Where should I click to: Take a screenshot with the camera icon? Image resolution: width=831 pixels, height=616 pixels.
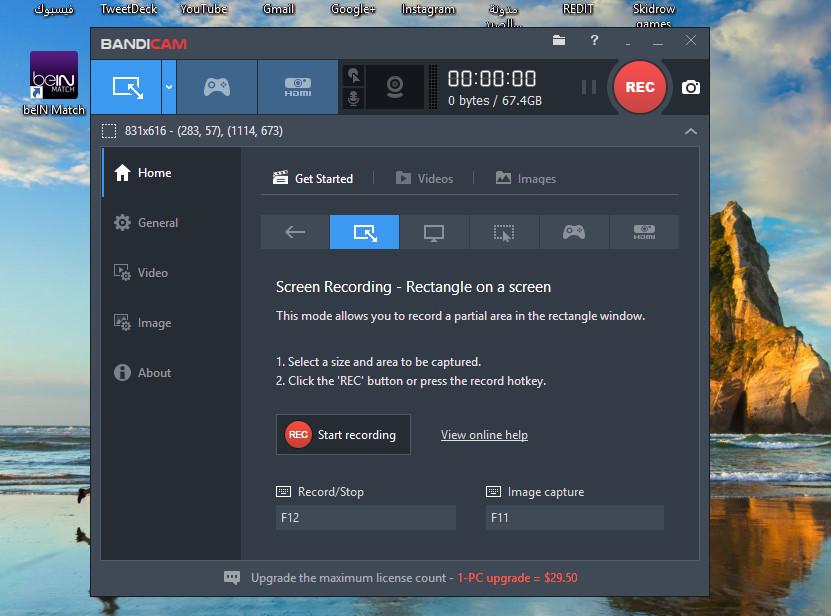coord(691,87)
